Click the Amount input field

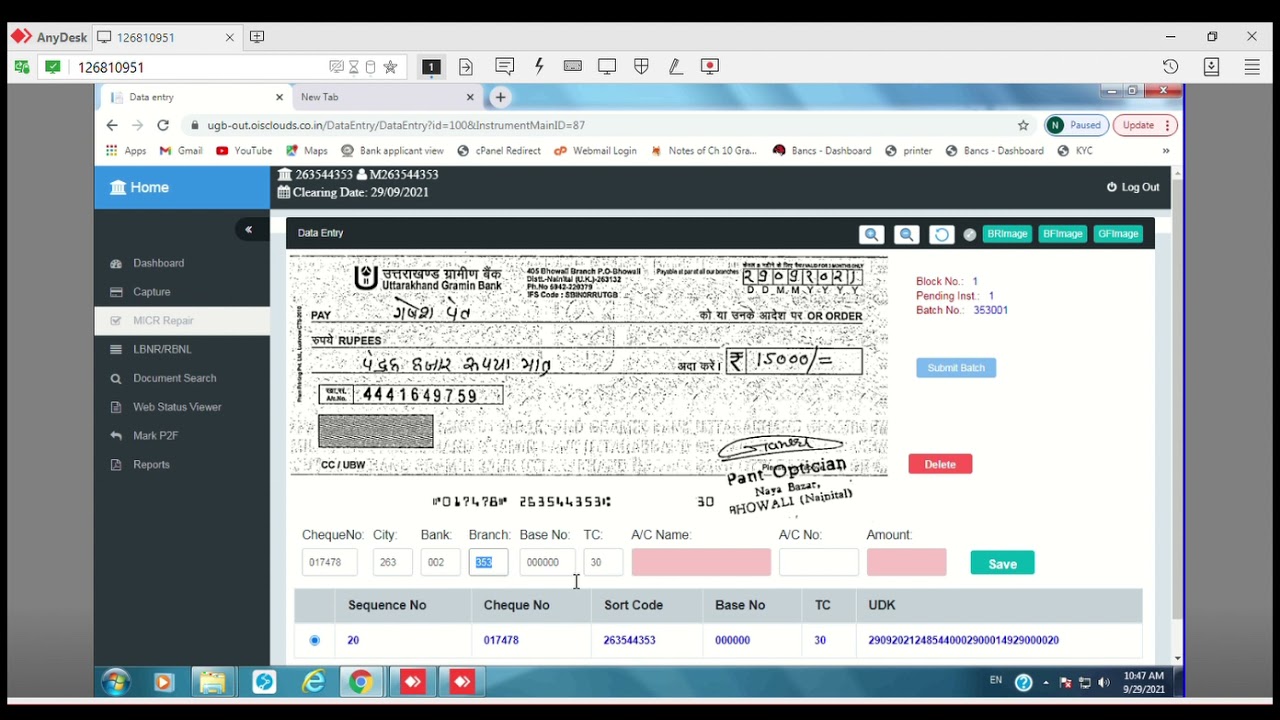[x=906, y=562]
